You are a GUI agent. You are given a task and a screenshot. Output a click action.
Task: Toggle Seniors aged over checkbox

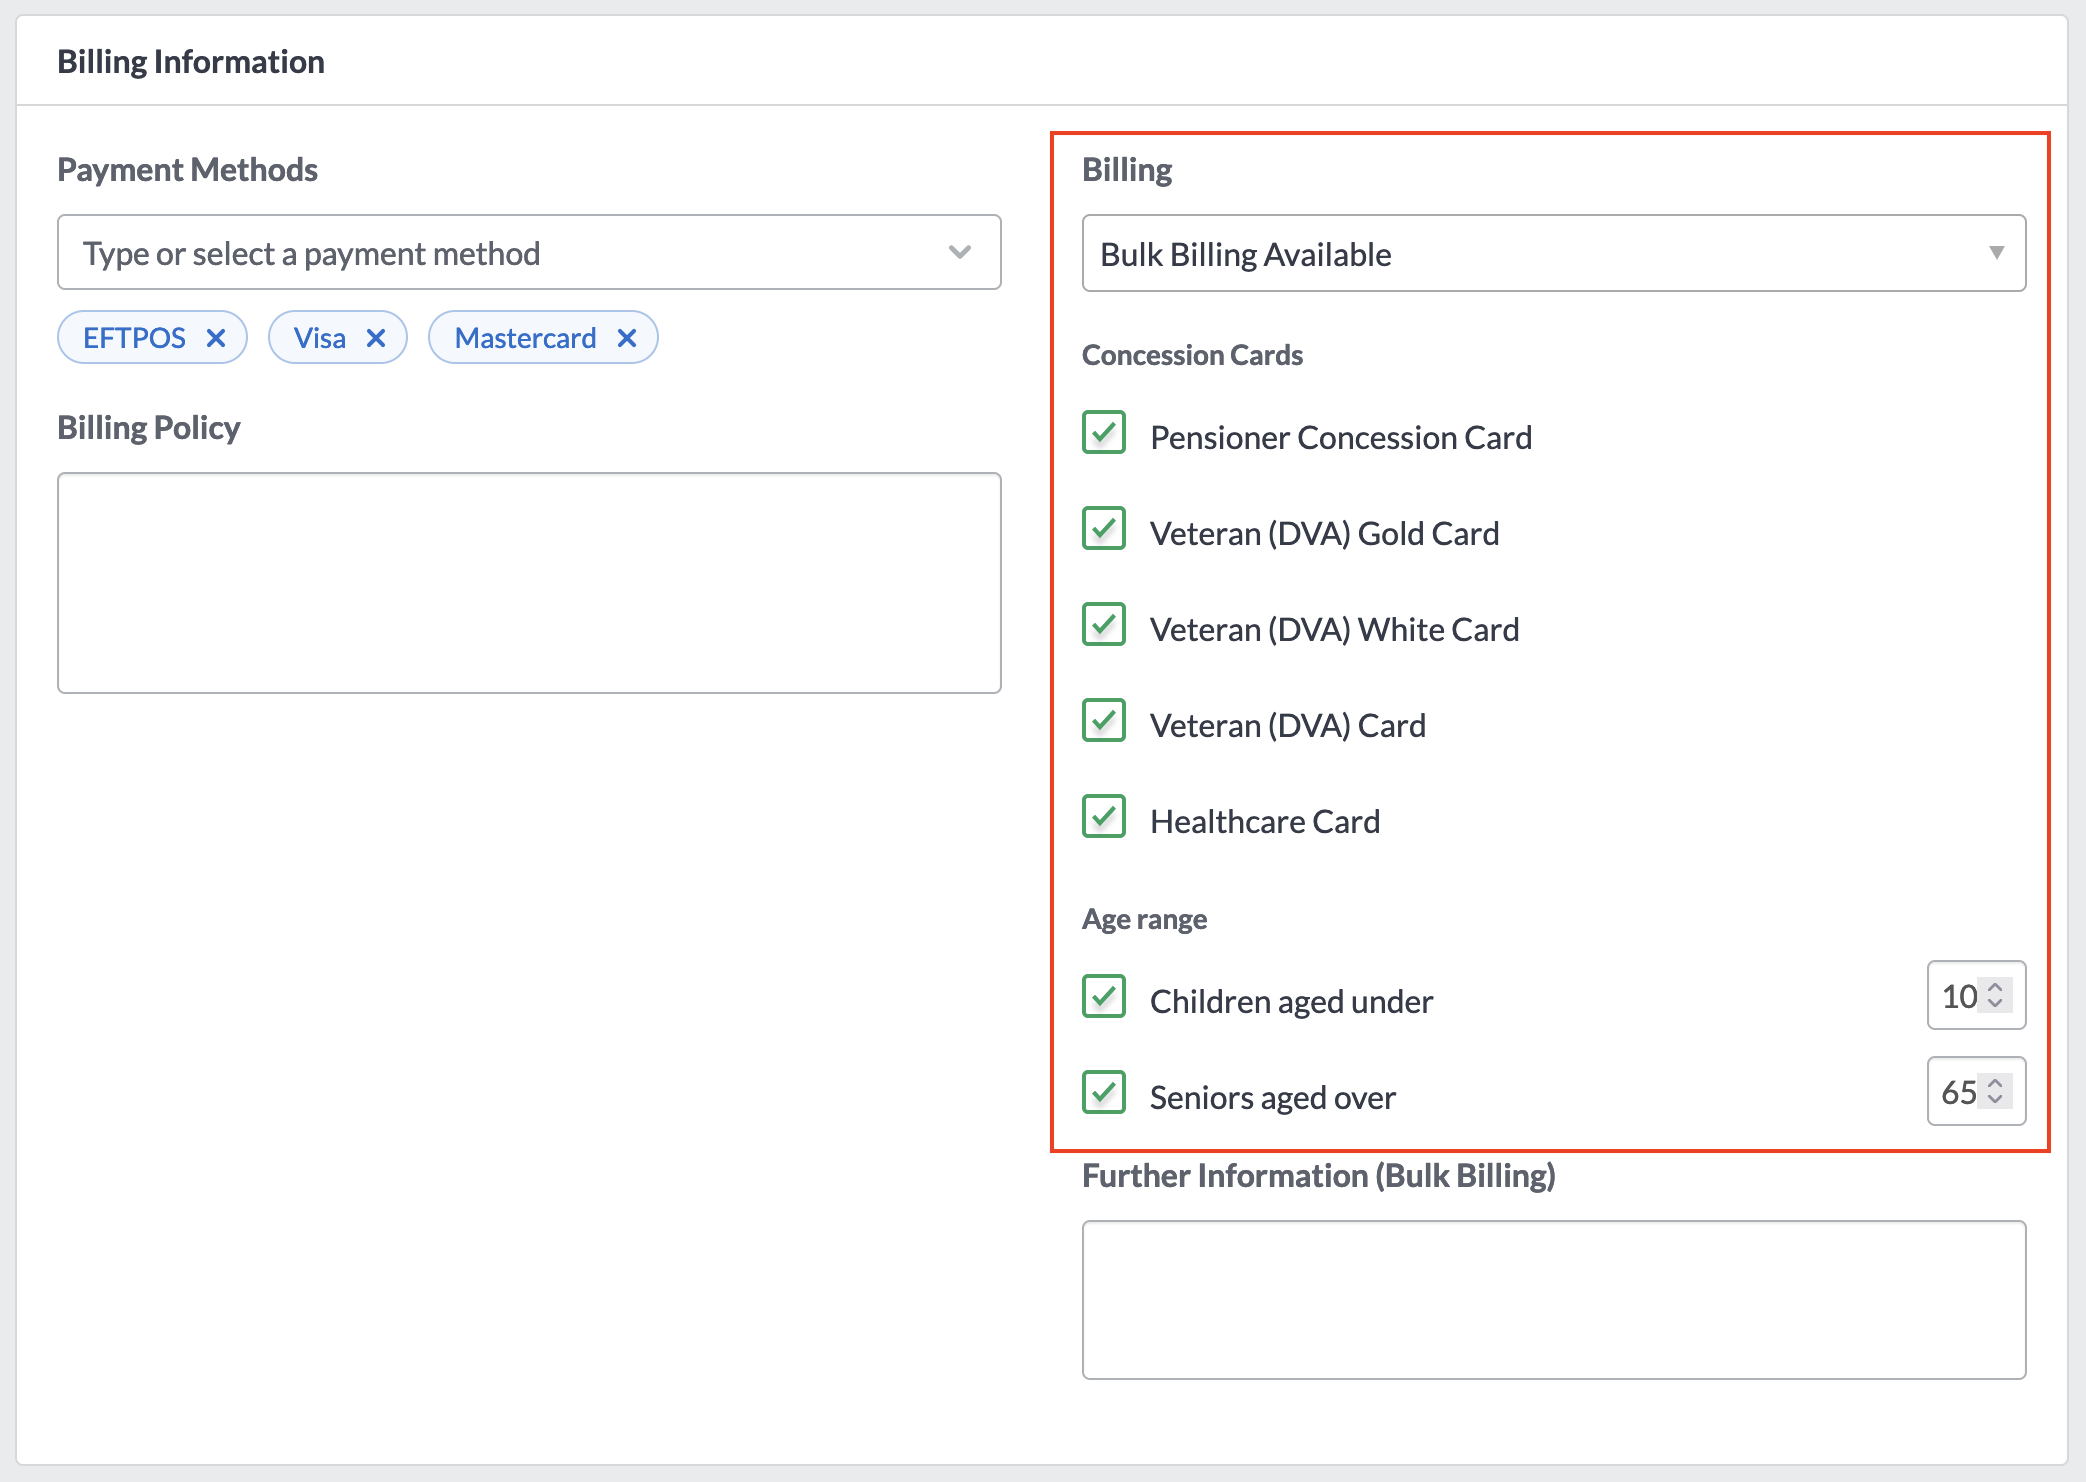pos(1104,1093)
